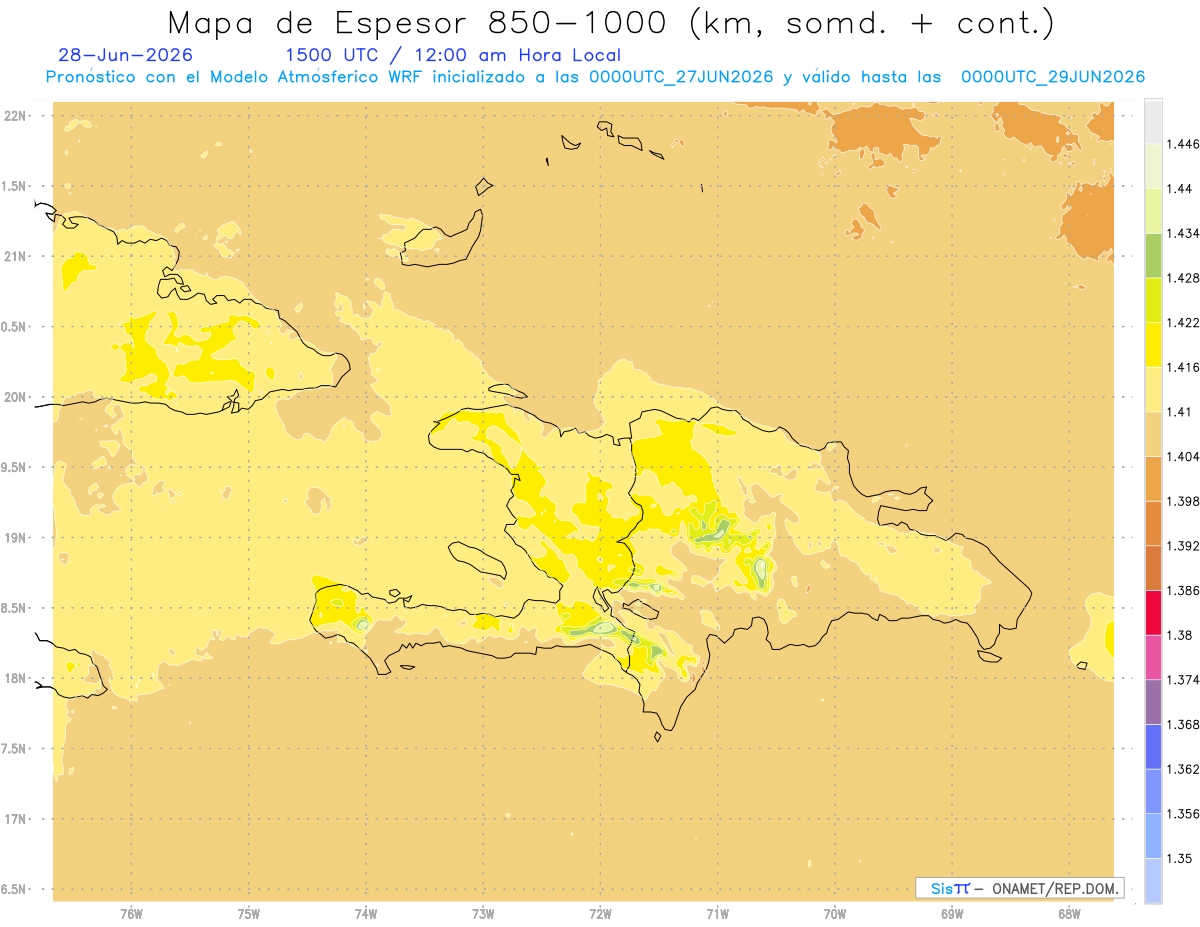The height and width of the screenshot is (927, 1200).
Task: Select legend value '1.416'
Action: [x=1184, y=367]
